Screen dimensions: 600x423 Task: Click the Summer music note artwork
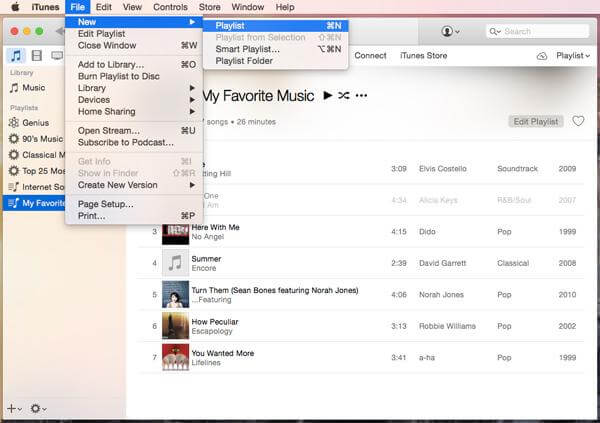tap(176, 263)
